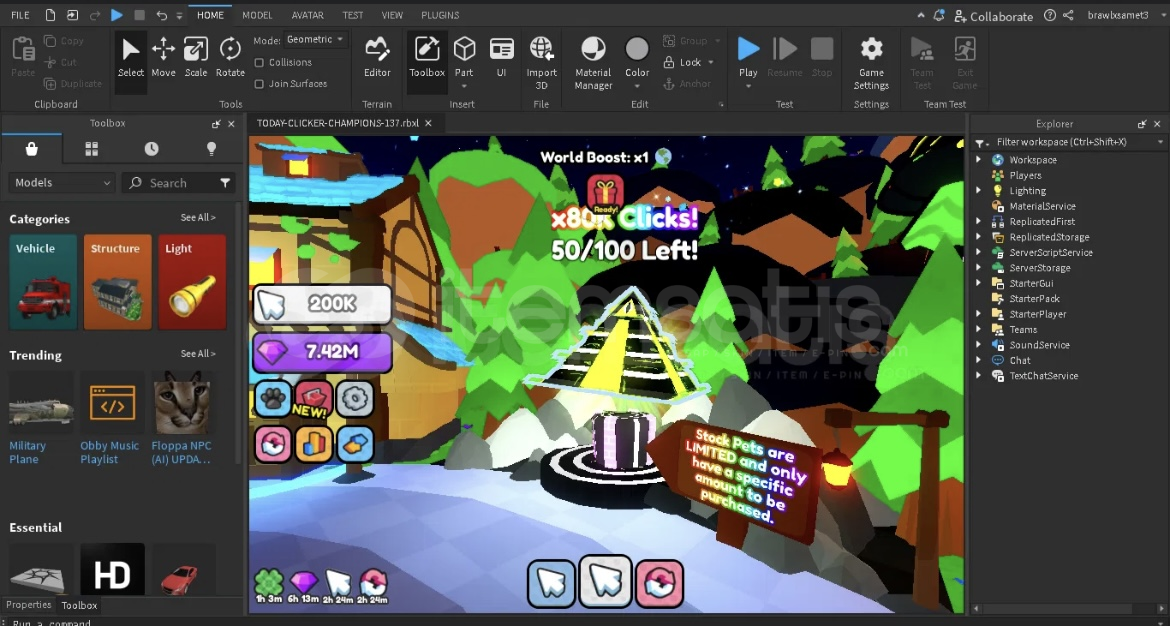Open the Light category card
This screenshot has height=626, width=1170.
click(192, 282)
